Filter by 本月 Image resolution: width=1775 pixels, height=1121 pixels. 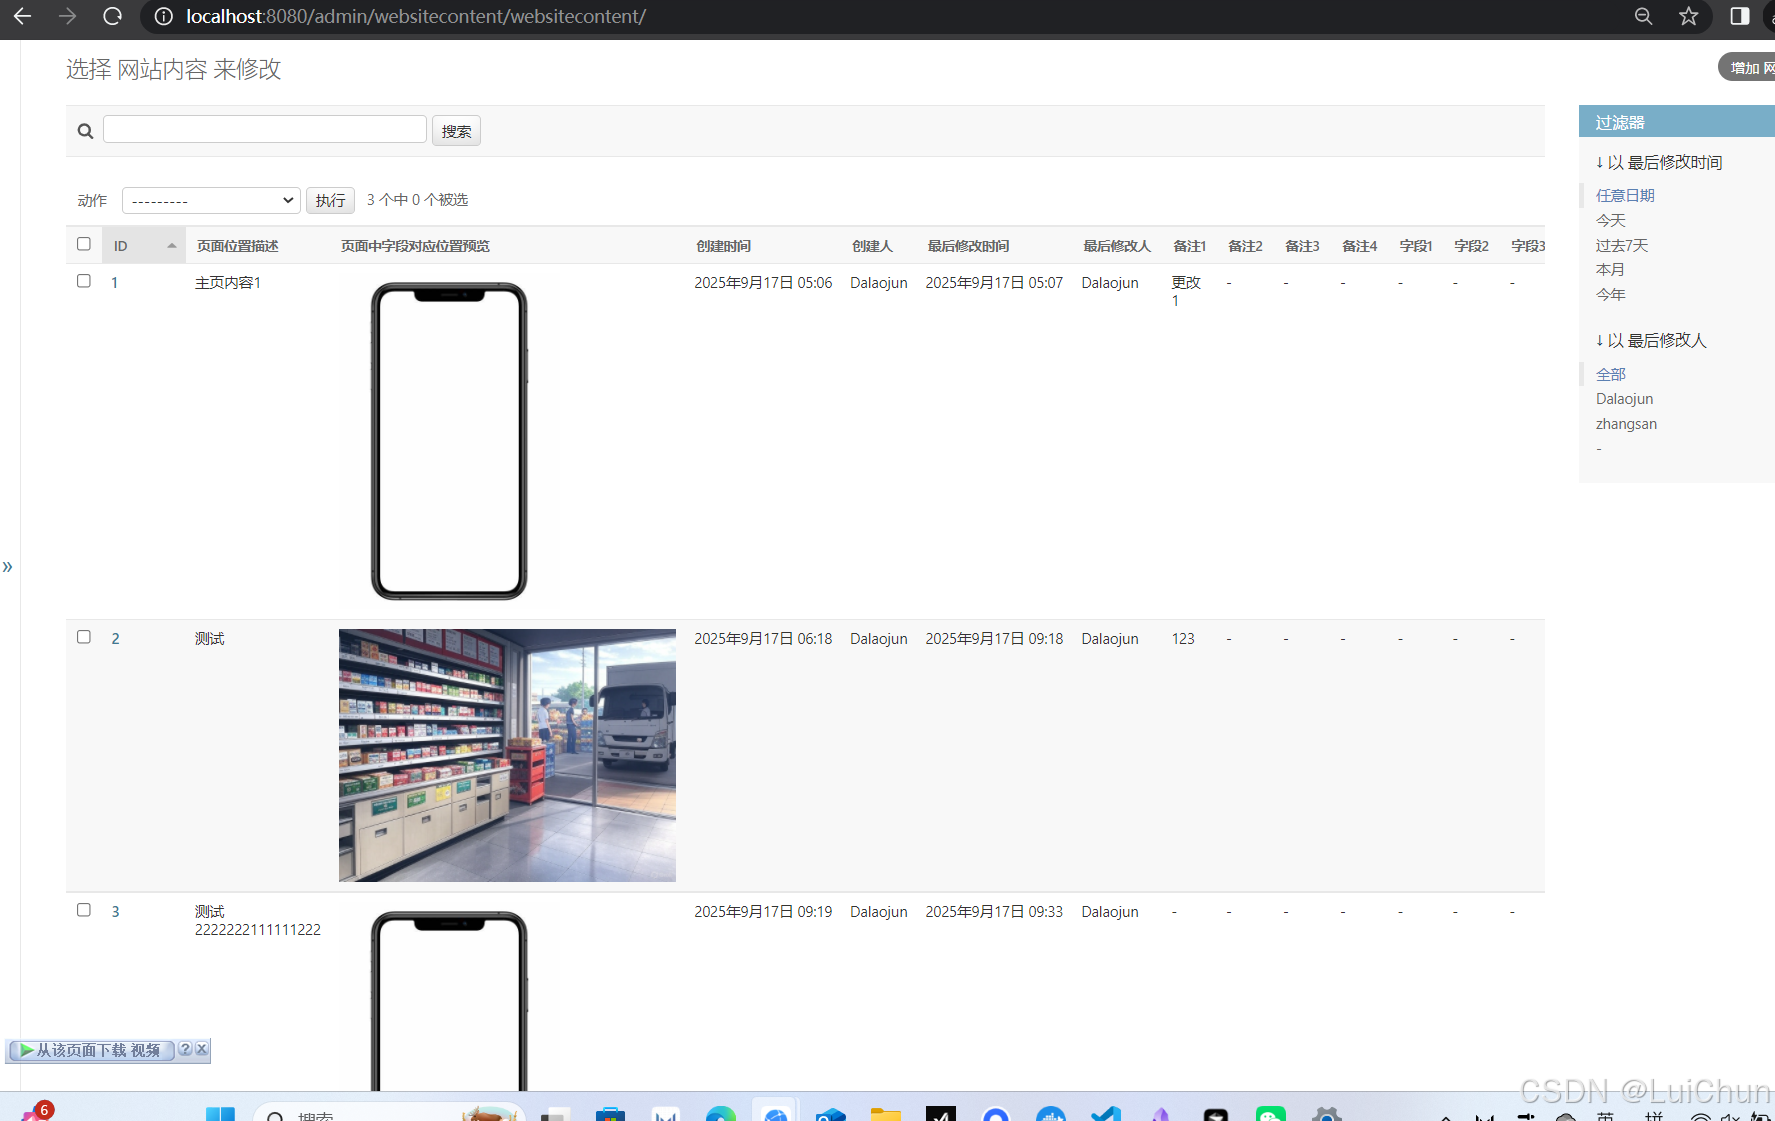tap(1610, 270)
